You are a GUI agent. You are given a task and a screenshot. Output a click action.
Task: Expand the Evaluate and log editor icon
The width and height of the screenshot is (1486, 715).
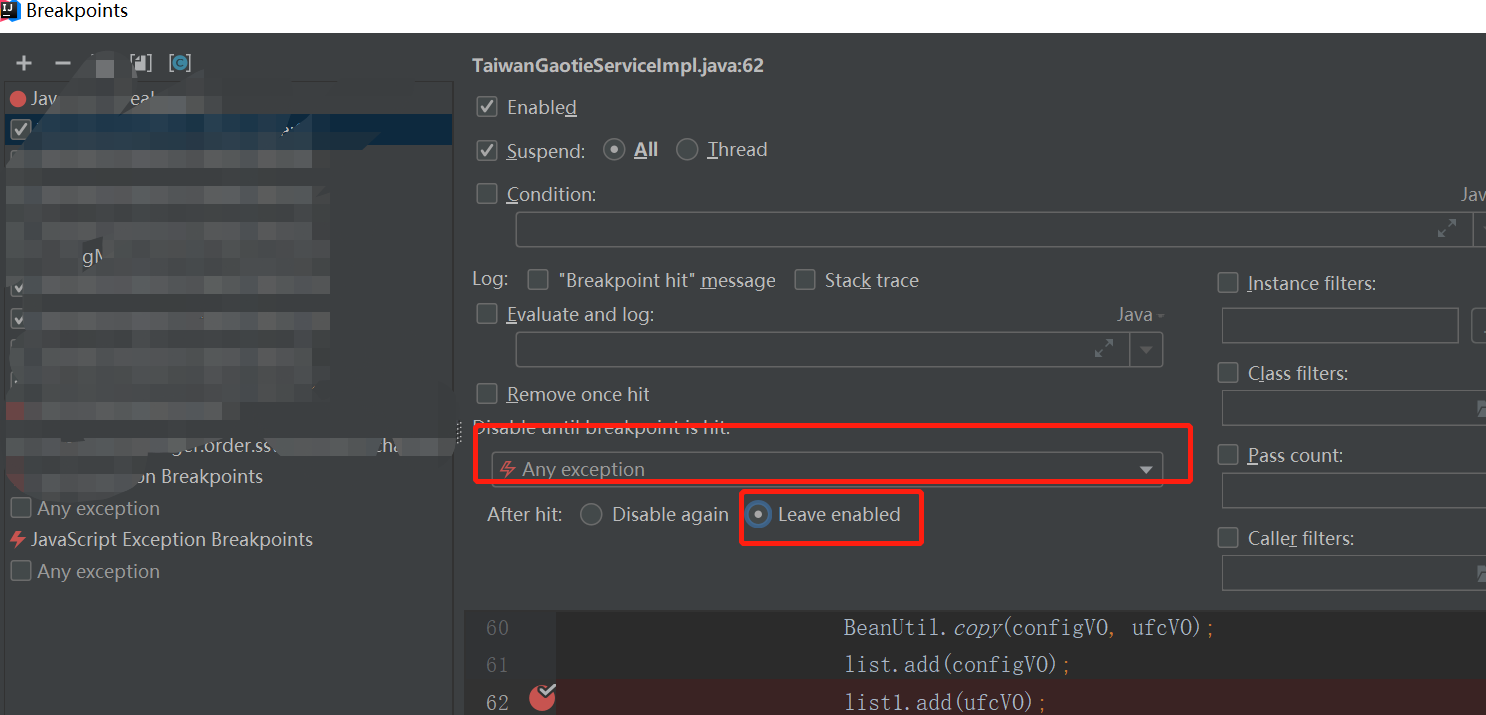pos(1104,349)
